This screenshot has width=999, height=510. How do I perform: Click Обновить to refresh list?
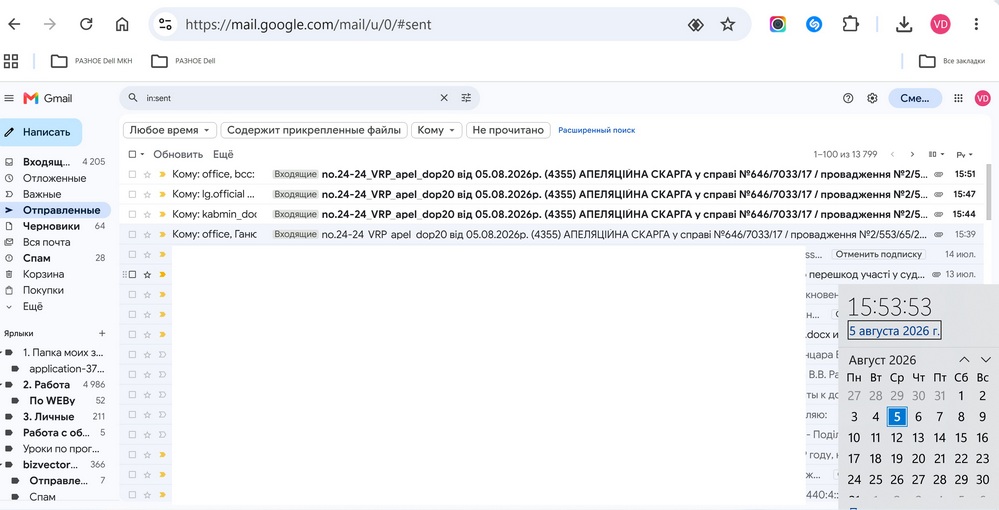coord(178,154)
